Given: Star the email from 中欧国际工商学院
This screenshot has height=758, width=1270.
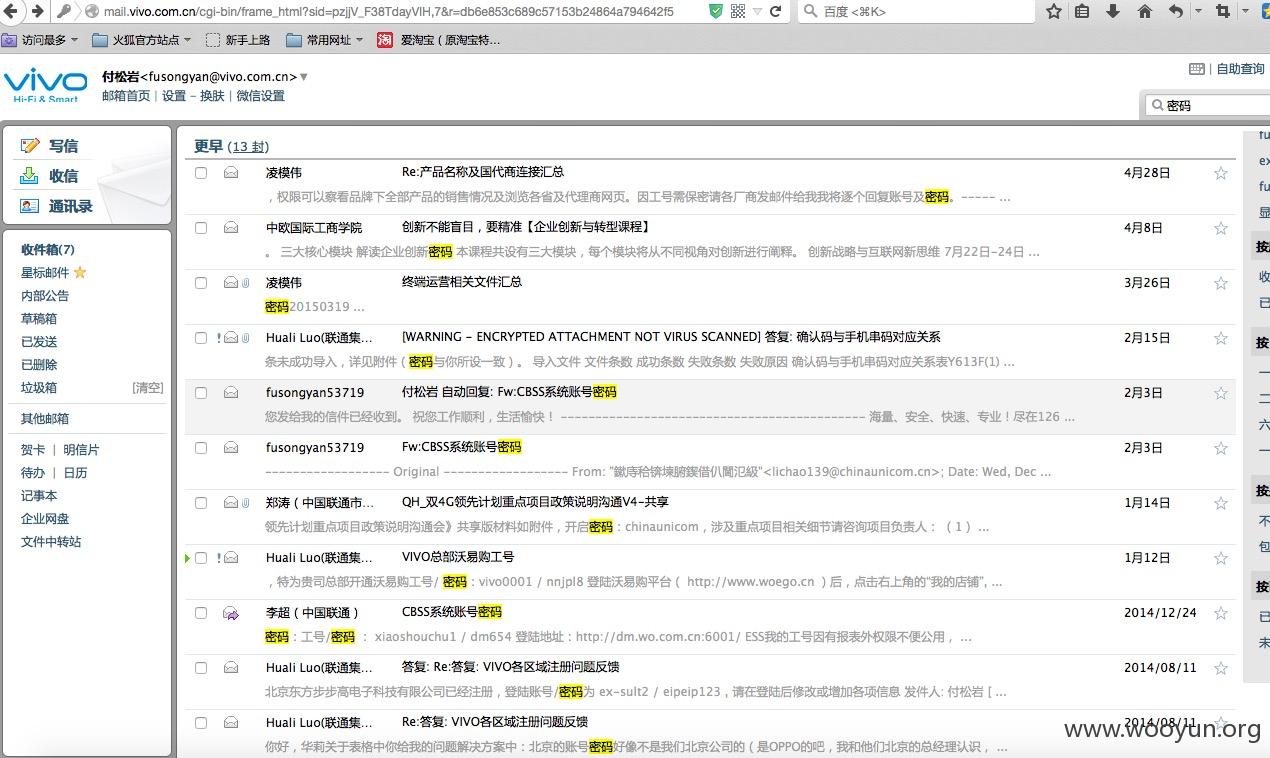Looking at the screenshot, I should [x=1221, y=228].
